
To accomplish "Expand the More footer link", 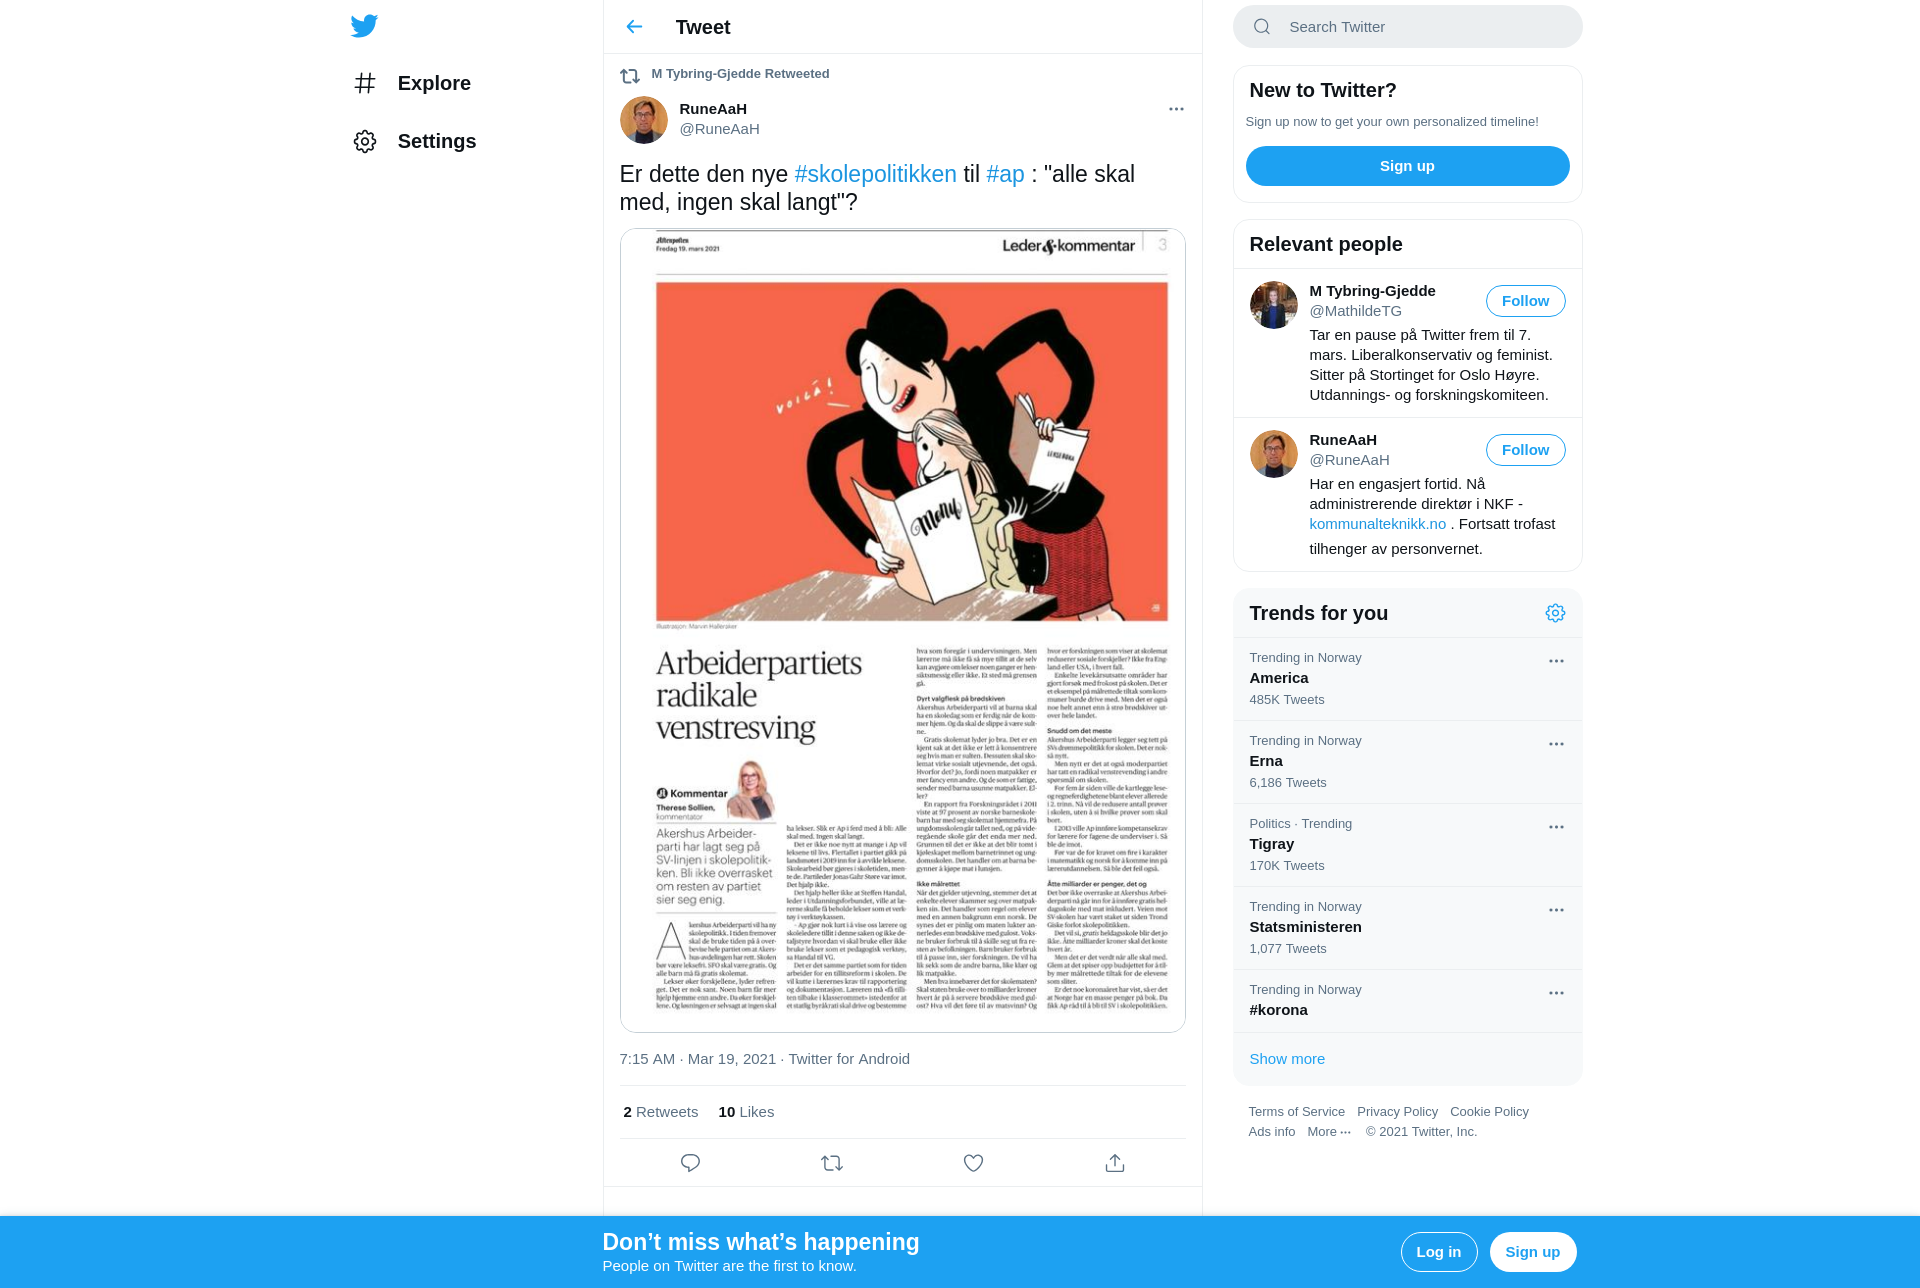I will [1329, 1132].
